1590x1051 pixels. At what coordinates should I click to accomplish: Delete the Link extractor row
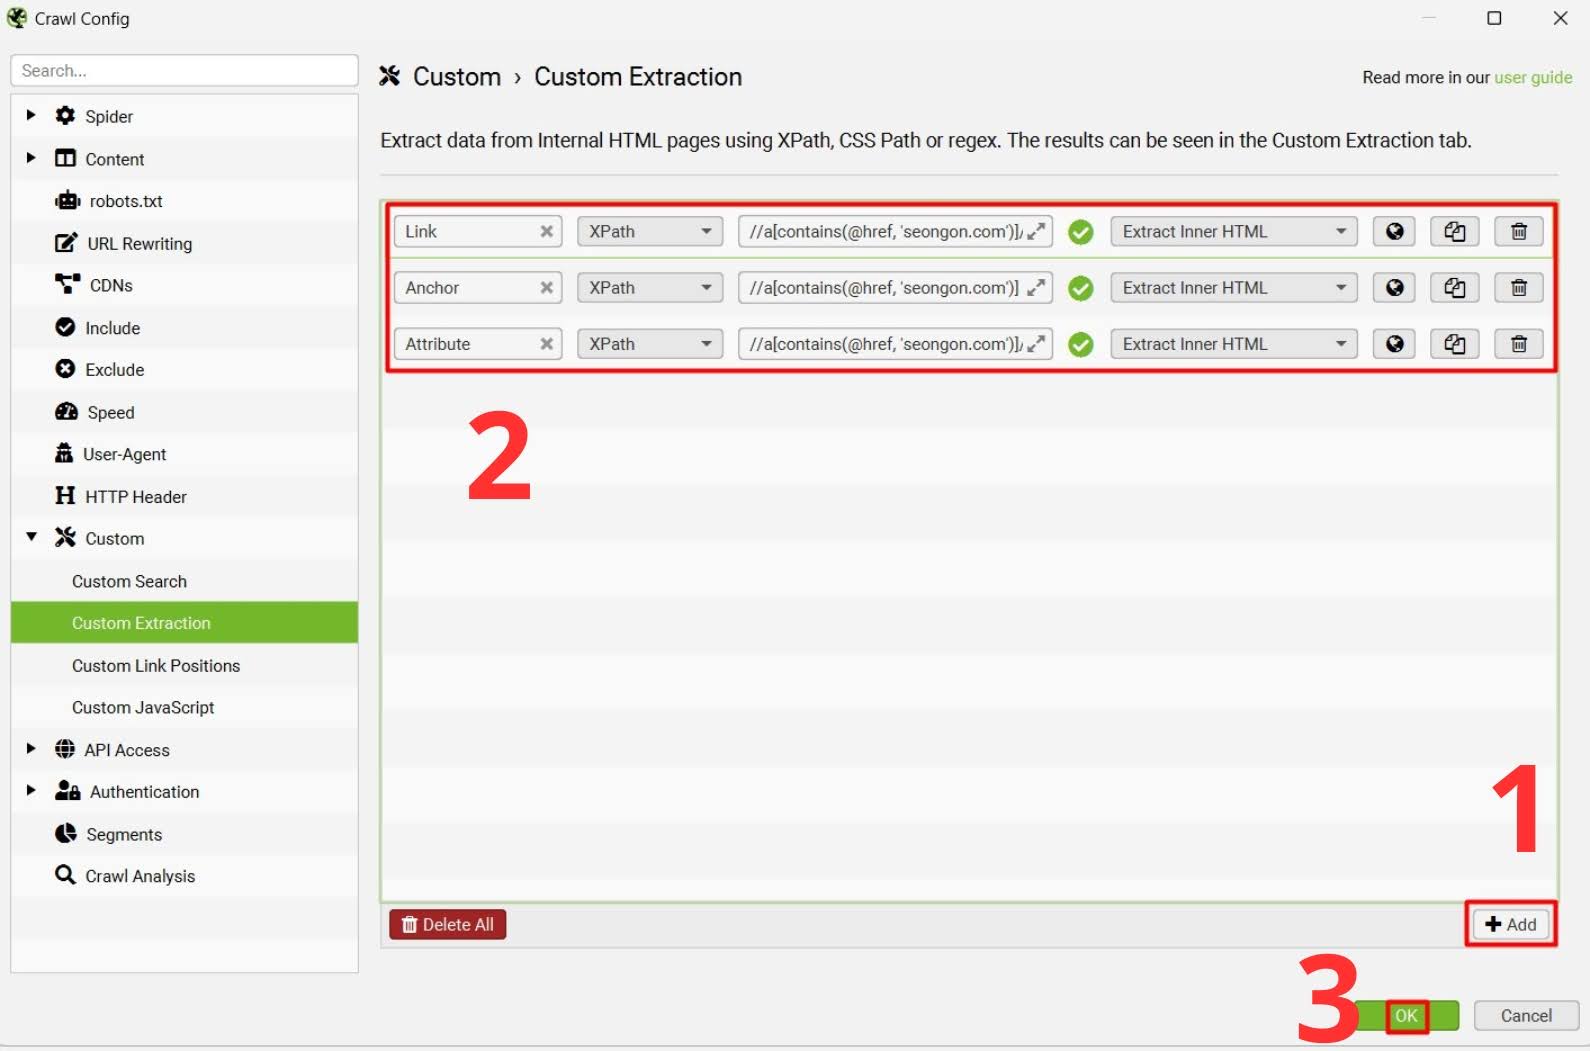coord(1519,232)
